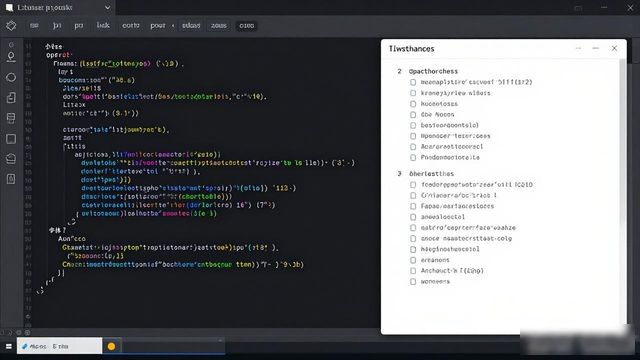
Task: Click the section 3 heading "Oherlesthes"
Action: (431, 173)
